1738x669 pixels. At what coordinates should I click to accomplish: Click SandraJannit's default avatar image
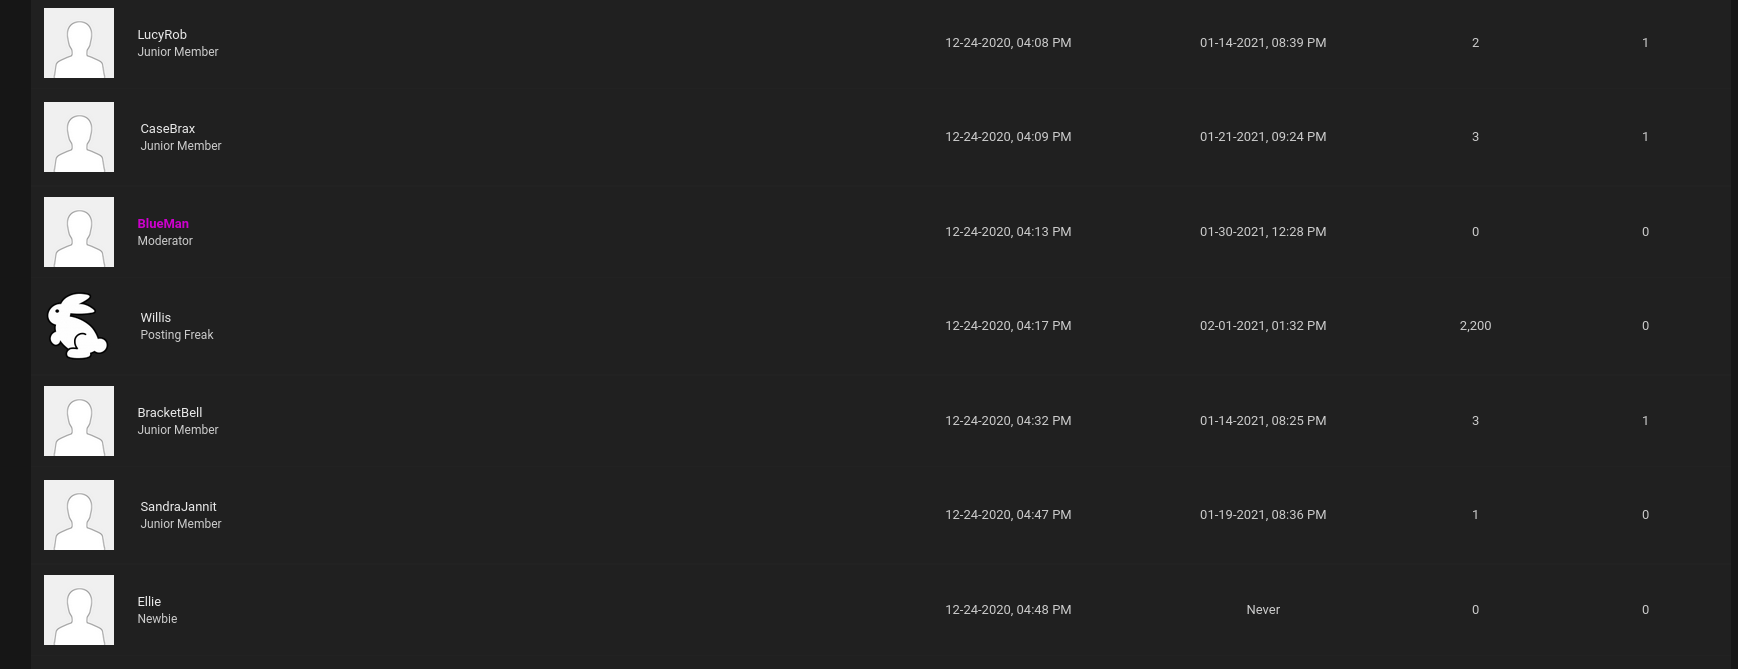point(79,515)
